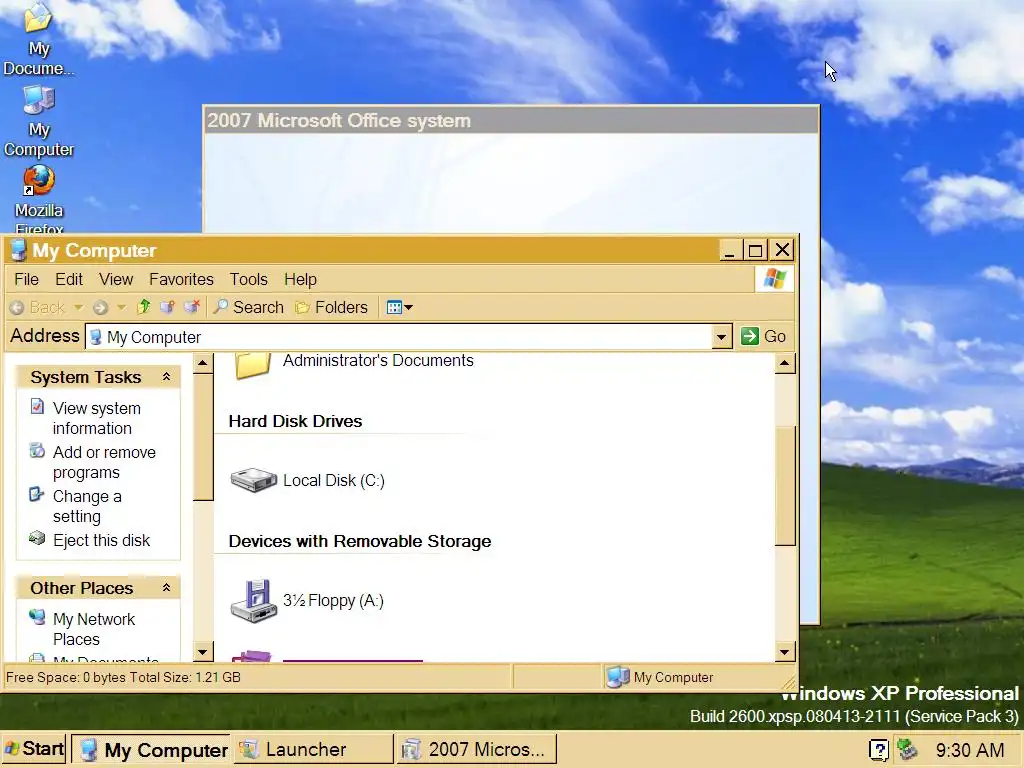
Task: Go up one folder level icon
Action: point(144,307)
